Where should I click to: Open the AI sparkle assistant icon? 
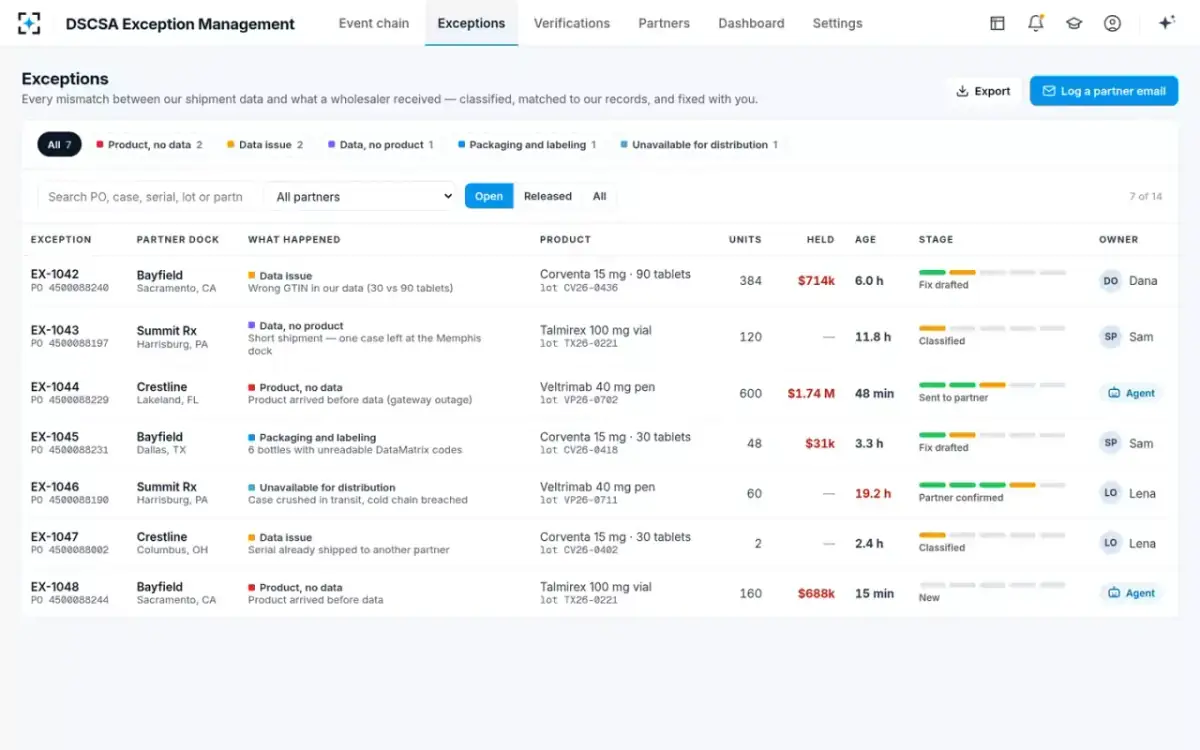point(1166,23)
